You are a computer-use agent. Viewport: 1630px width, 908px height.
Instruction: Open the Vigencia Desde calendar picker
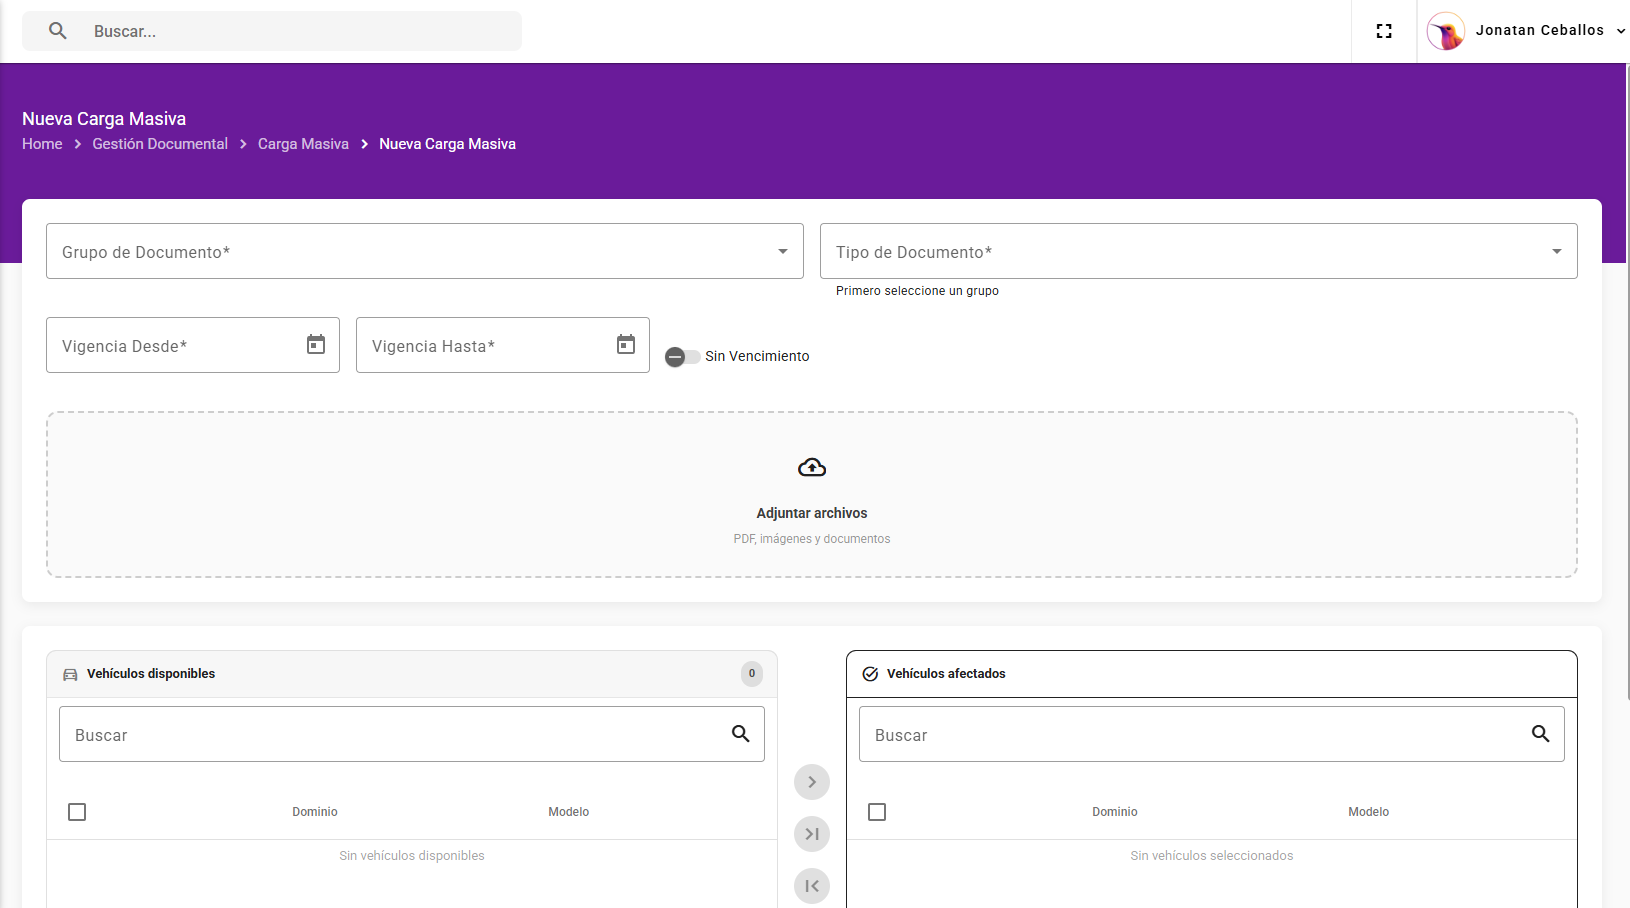tap(316, 345)
